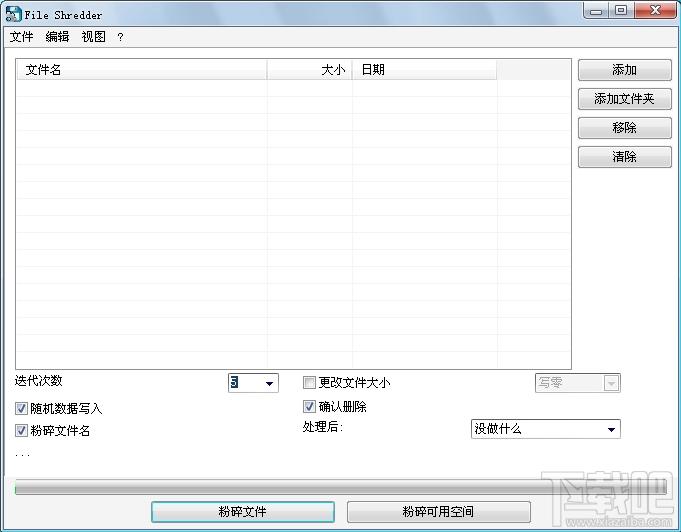Open the 处理后 dropdown showing 没做什么
Image resolution: width=681 pixels, height=532 pixels.
pos(545,429)
